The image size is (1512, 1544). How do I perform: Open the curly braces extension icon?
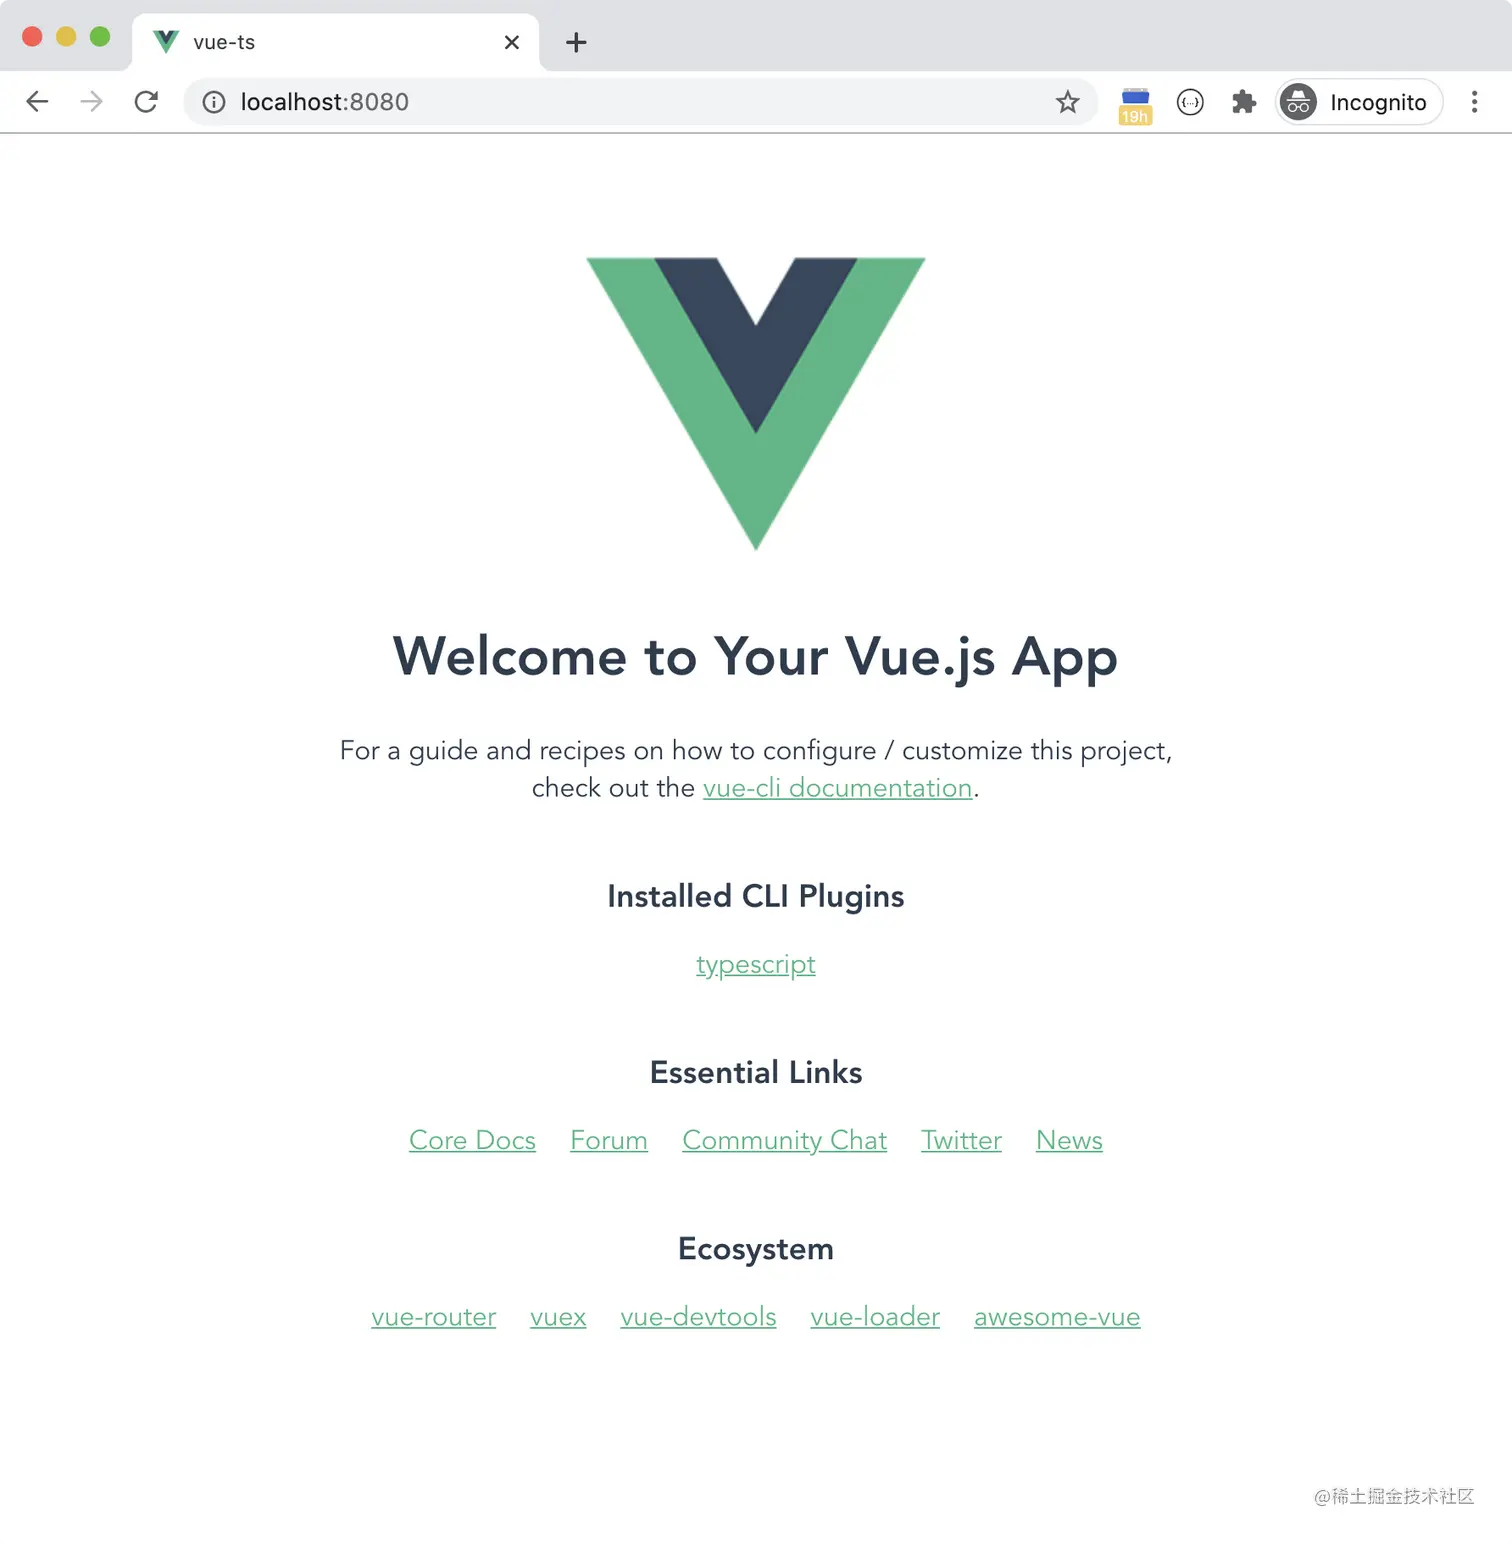[1190, 102]
